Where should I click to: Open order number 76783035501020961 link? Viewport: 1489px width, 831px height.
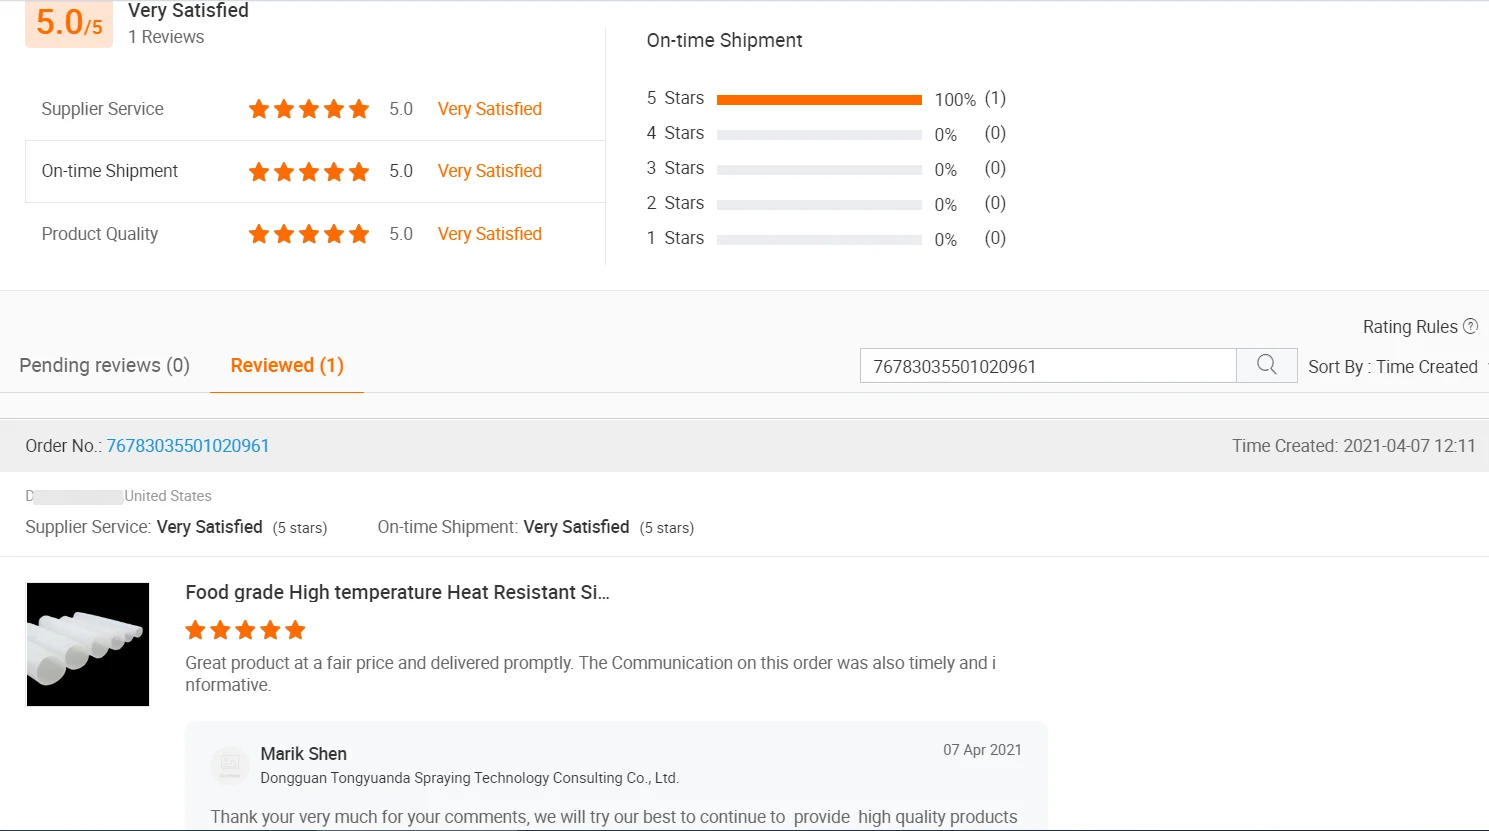click(188, 446)
